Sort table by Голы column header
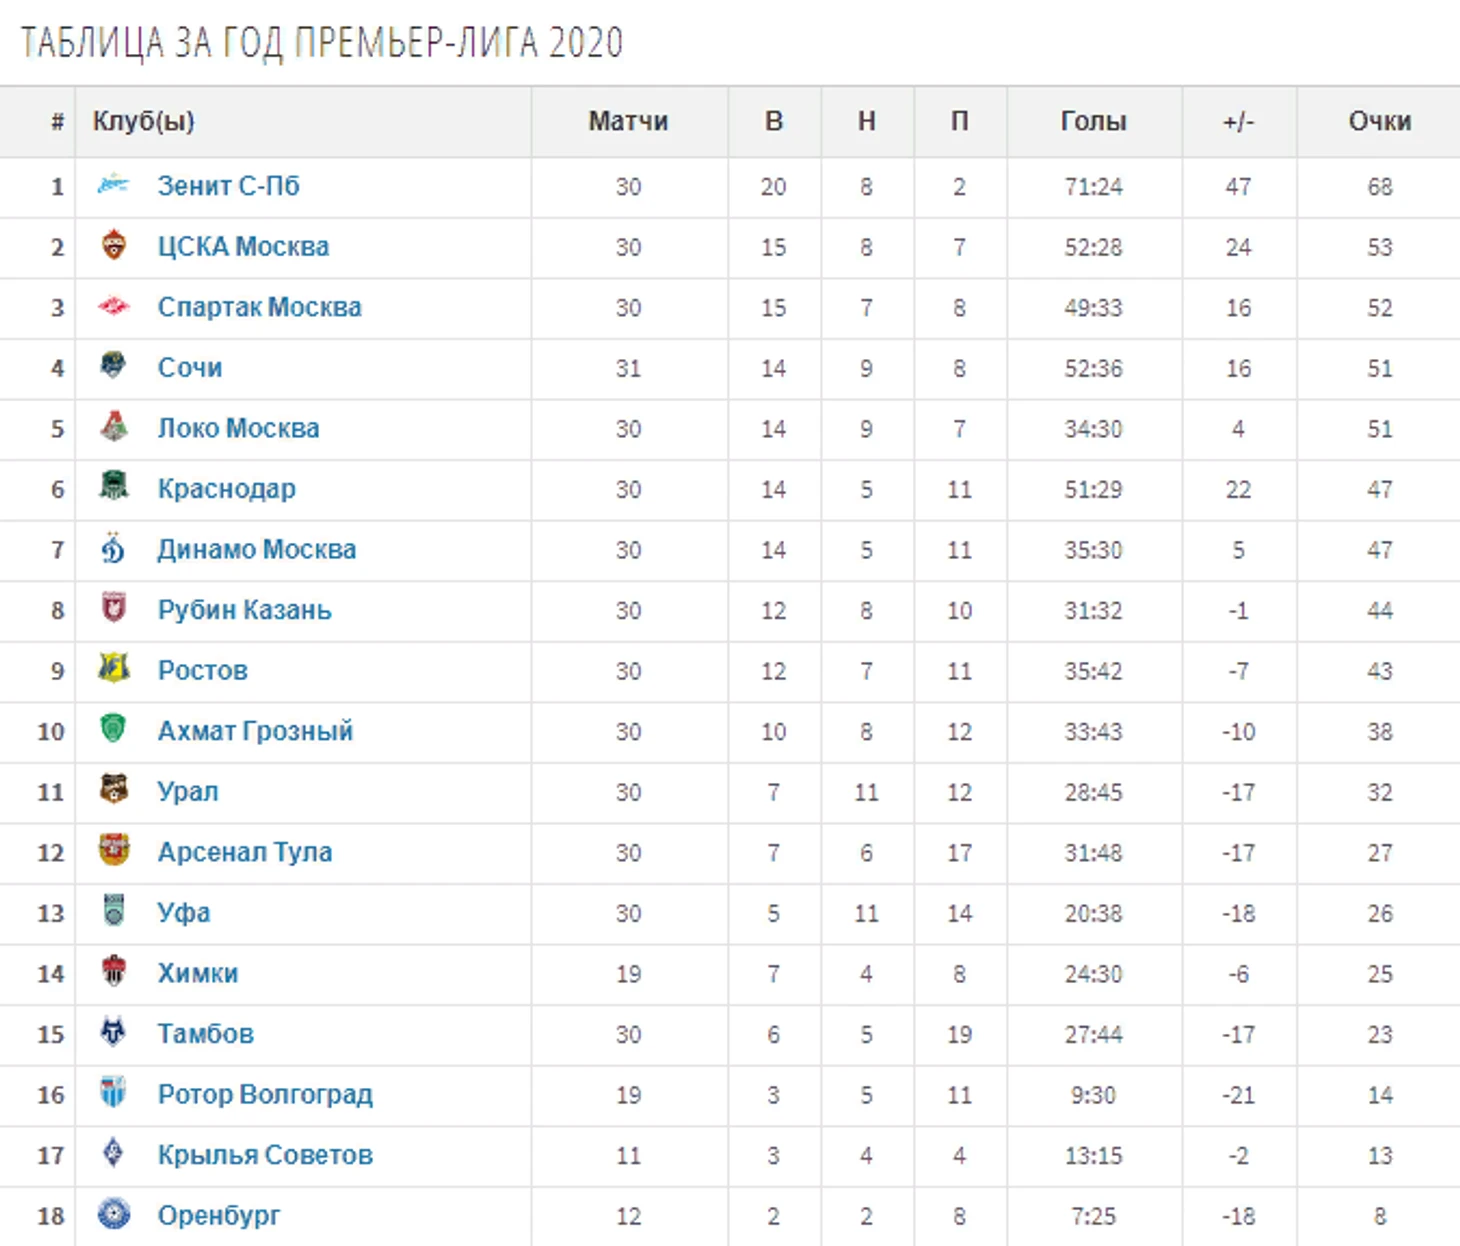 pos(1093,121)
